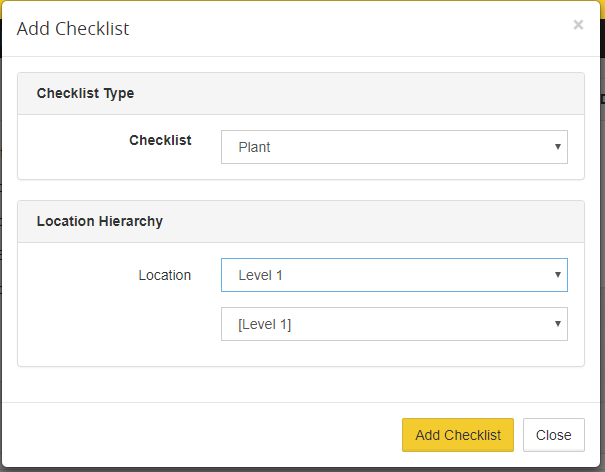
Task: Click the [Level 1] value text in lower field
Action: [264, 324]
